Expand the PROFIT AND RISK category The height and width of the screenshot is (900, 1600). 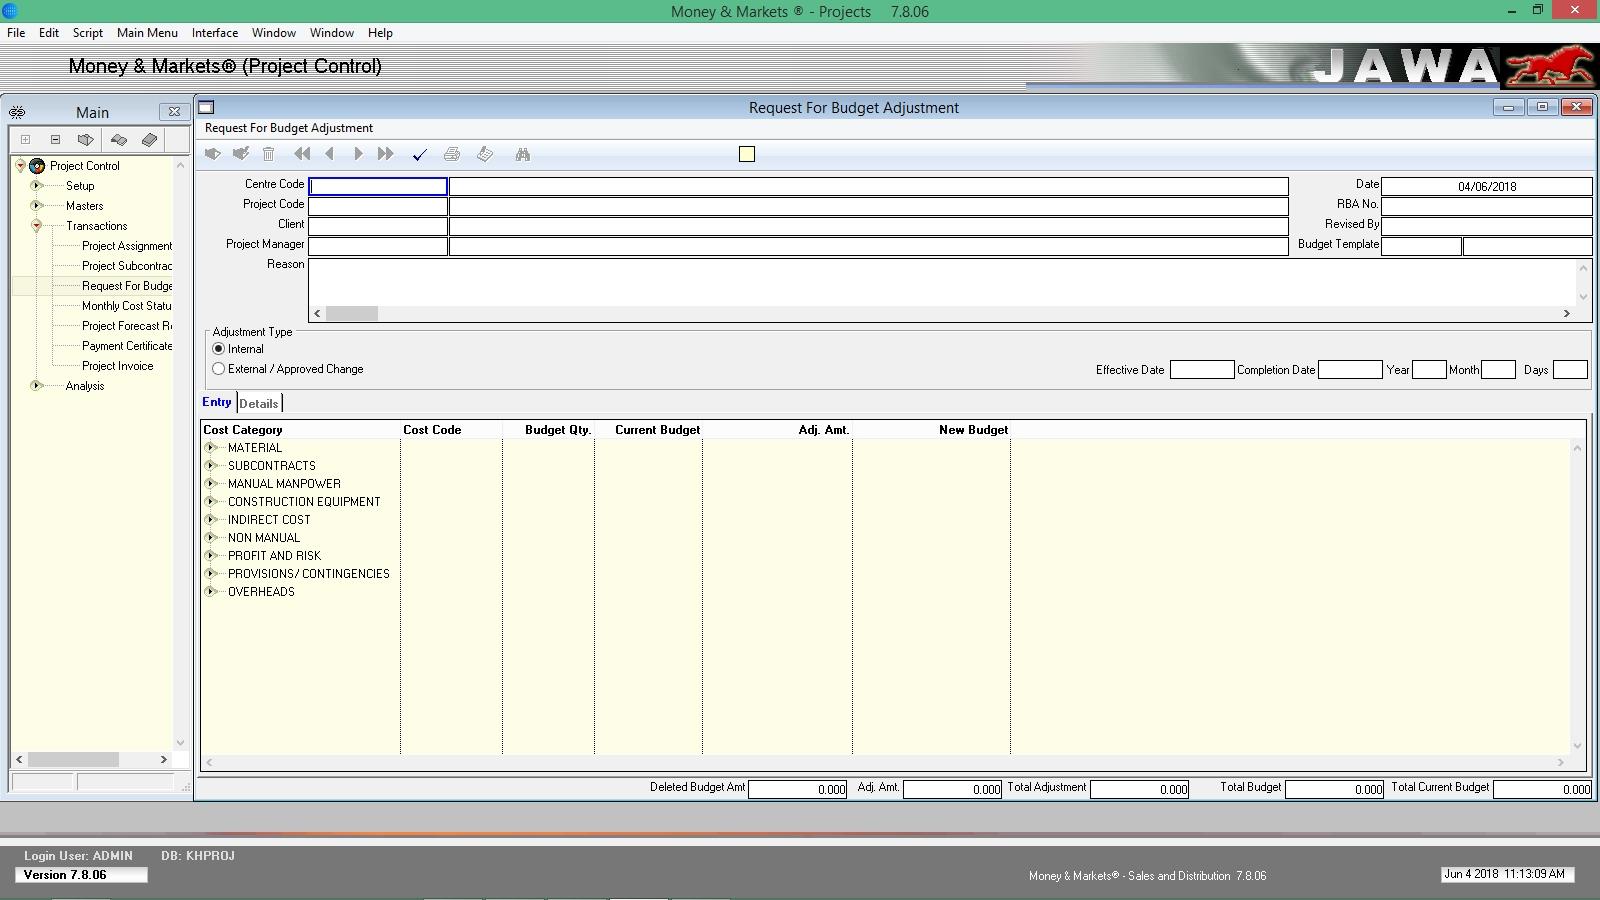(x=211, y=556)
